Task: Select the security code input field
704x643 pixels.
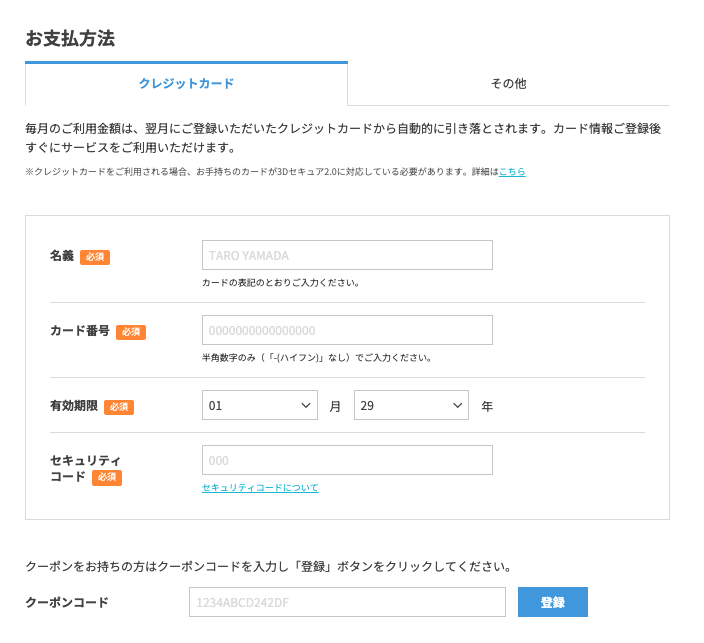Action: 347,460
